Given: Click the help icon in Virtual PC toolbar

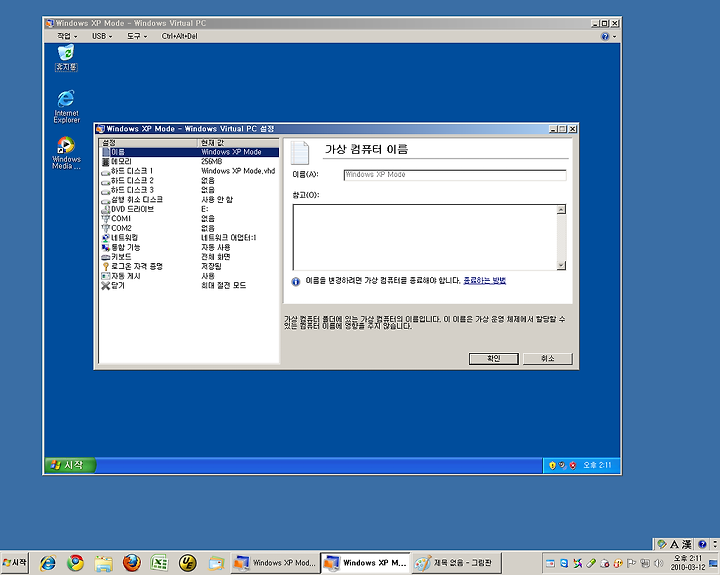Looking at the screenshot, I should point(605,36).
